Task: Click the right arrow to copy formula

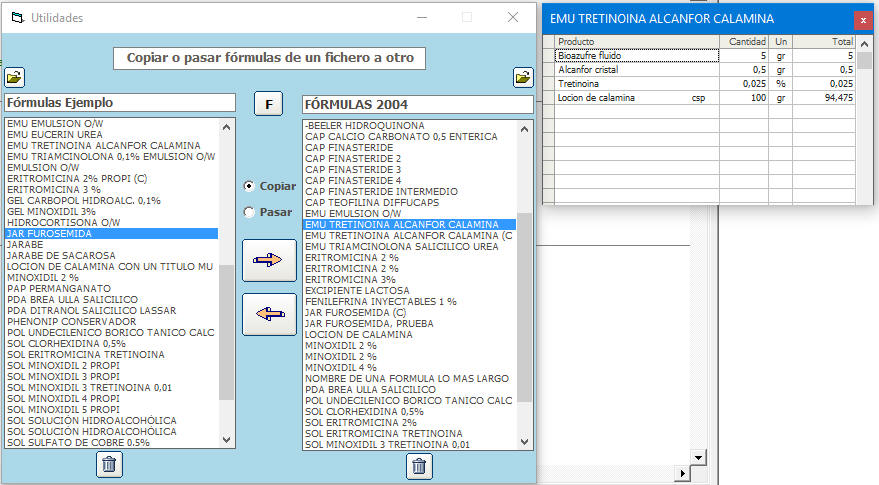Action: [269, 260]
